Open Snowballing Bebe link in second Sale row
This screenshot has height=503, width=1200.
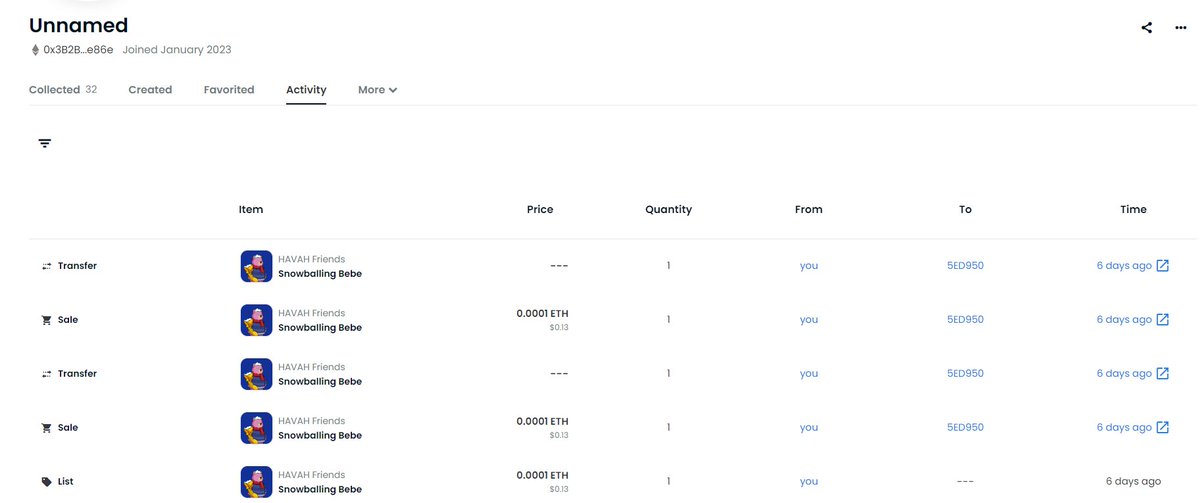[x=320, y=436]
